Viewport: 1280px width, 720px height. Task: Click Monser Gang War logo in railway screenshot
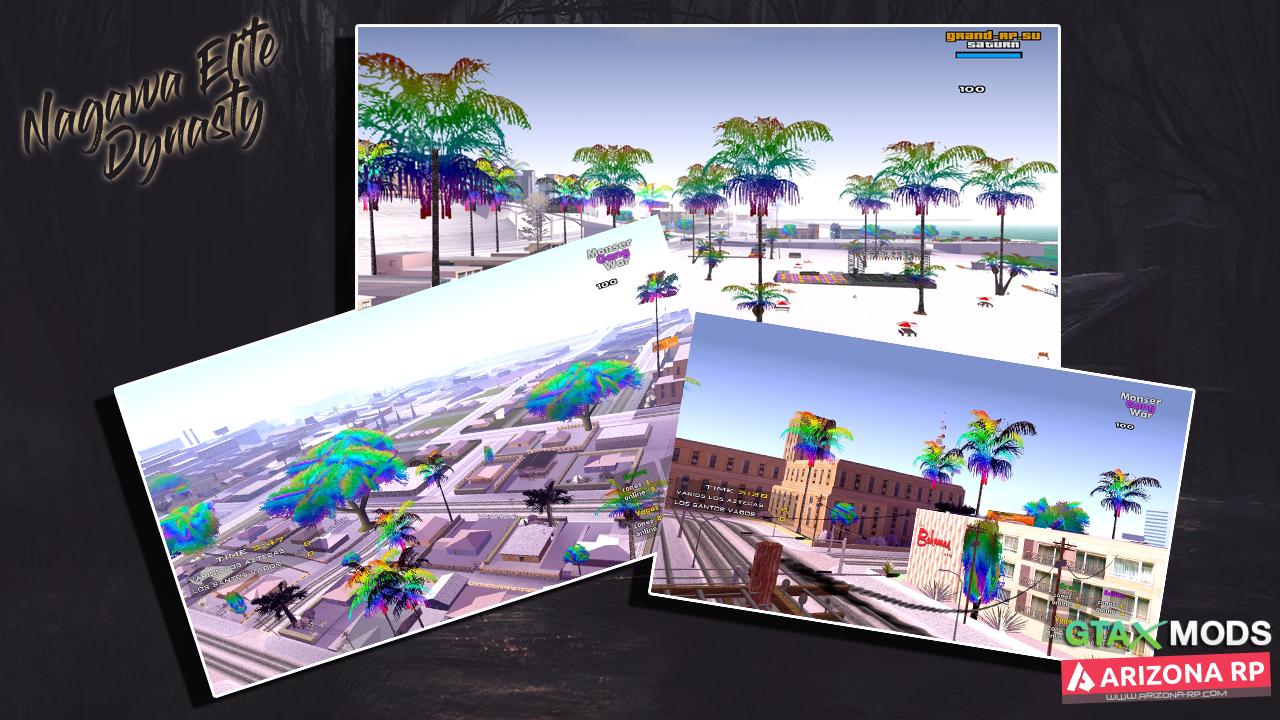click(1139, 405)
